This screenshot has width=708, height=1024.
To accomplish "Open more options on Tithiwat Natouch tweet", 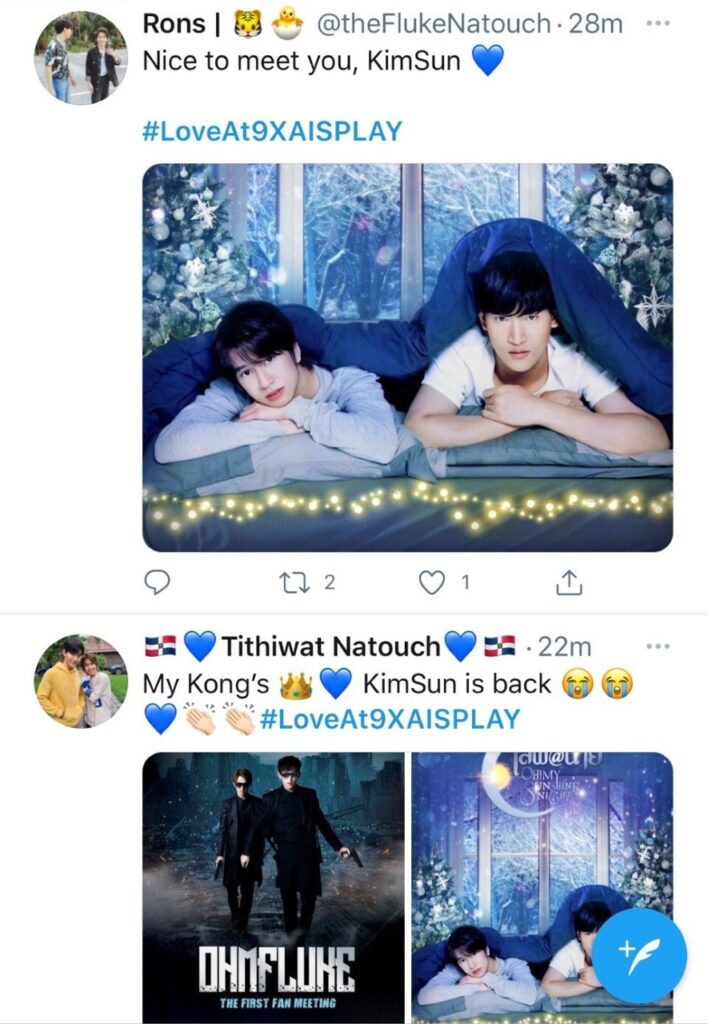I will 657,647.
